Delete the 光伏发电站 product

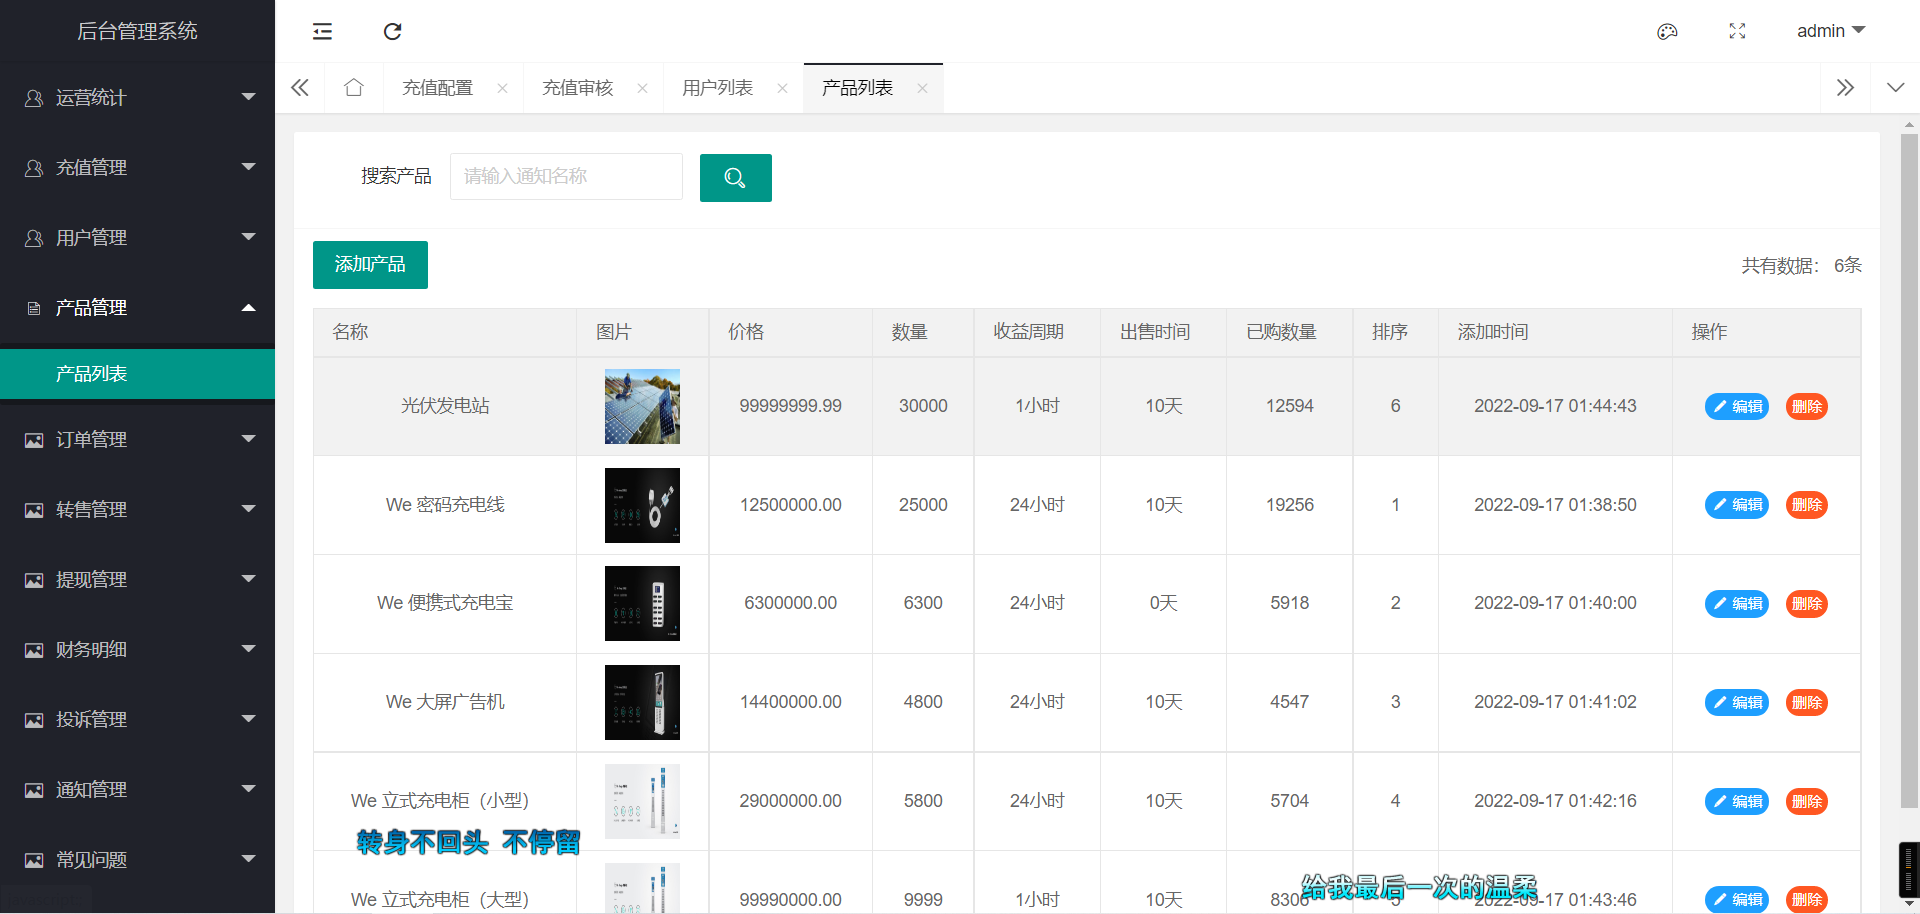click(1807, 406)
